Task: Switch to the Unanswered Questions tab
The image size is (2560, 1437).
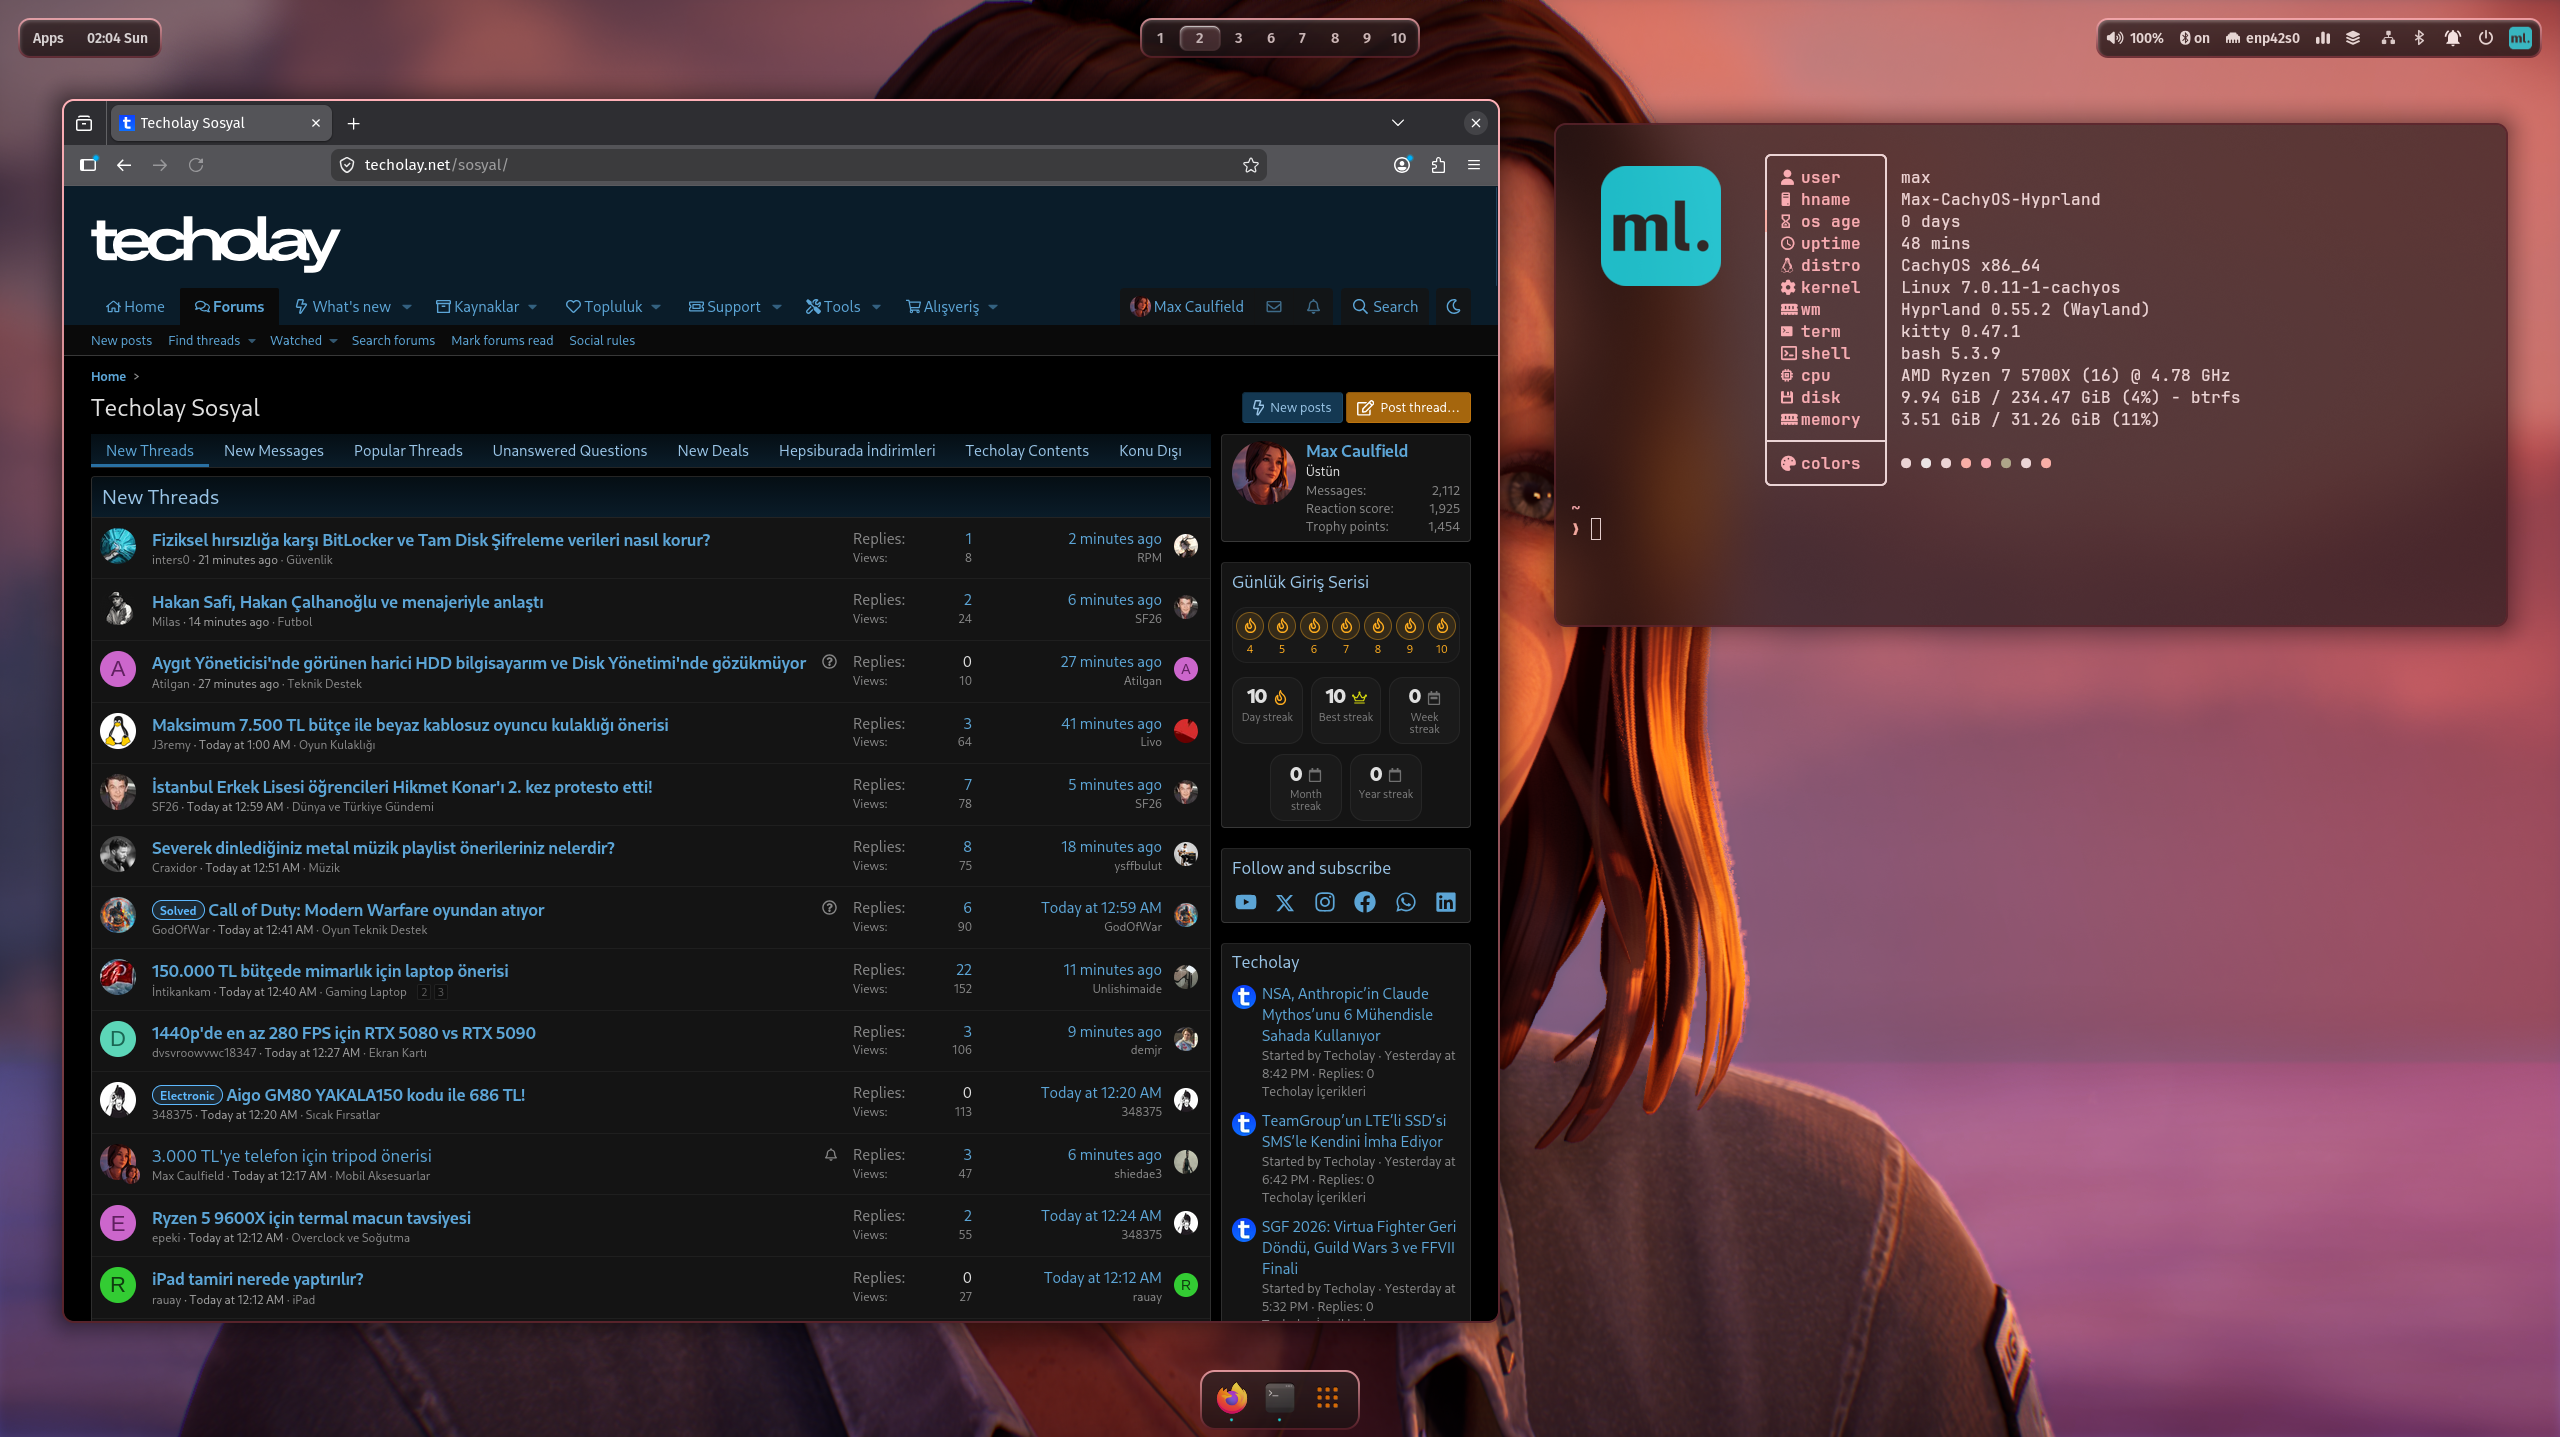Action: coord(570,451)
